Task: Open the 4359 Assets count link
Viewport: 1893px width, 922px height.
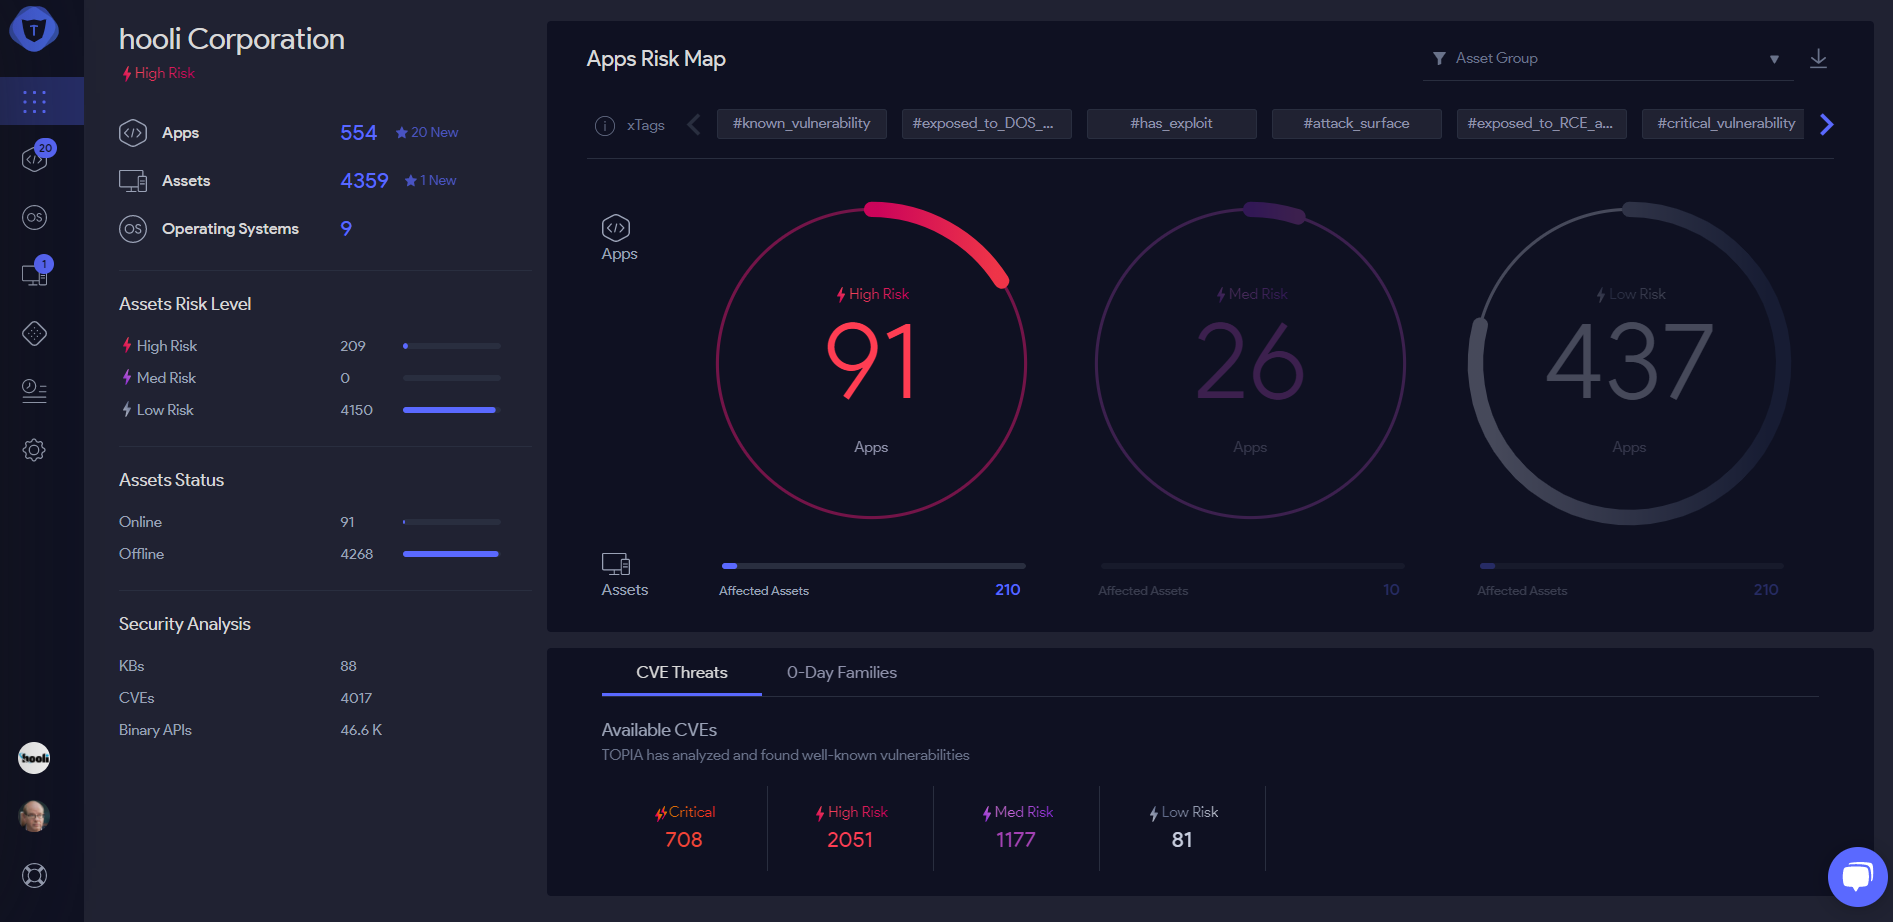Action: (364, 181)
